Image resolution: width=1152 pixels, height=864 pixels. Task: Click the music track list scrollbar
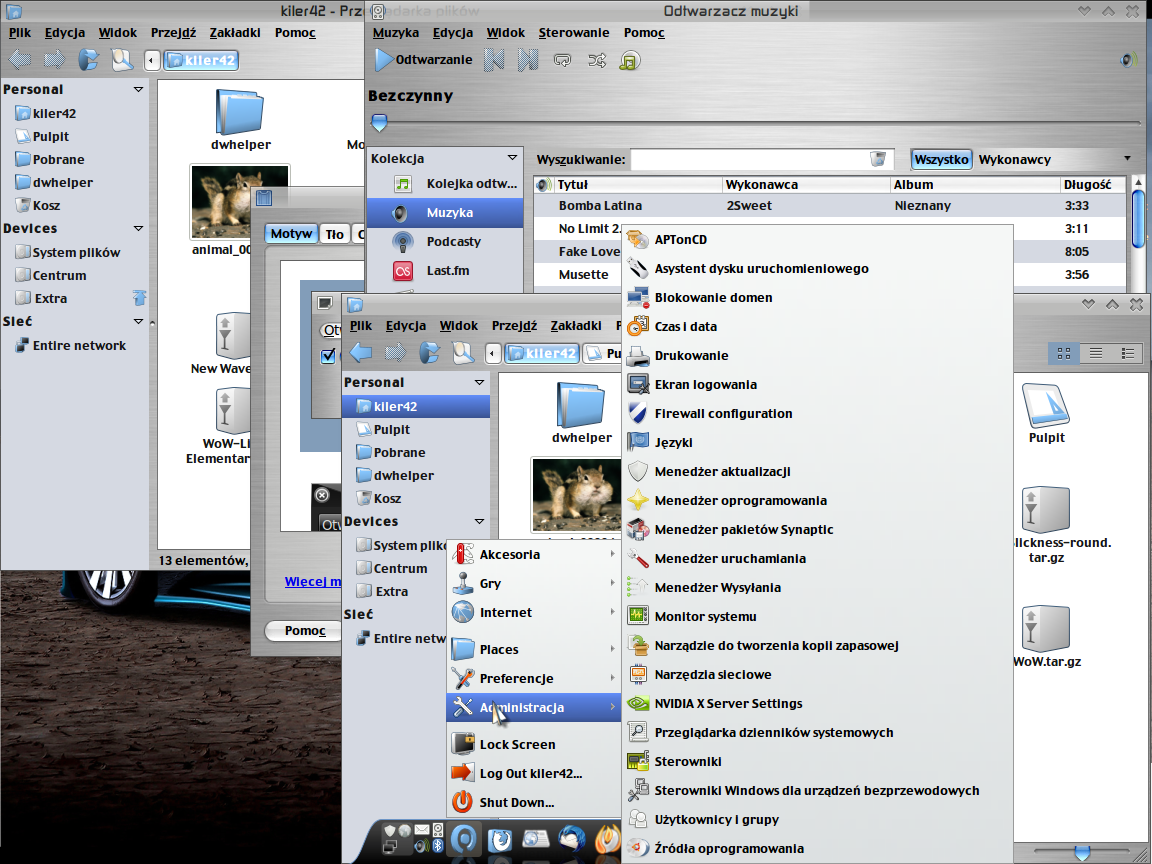coord(1138,220)
